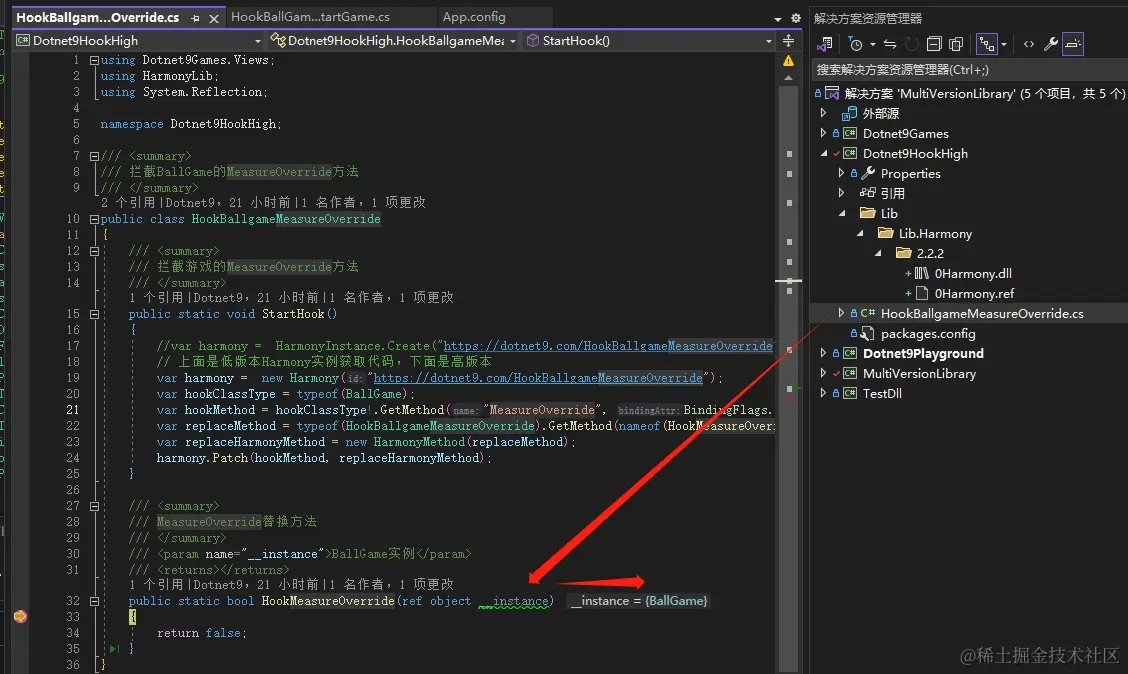Collapse the StartHook method at line 15

[94, 314]
